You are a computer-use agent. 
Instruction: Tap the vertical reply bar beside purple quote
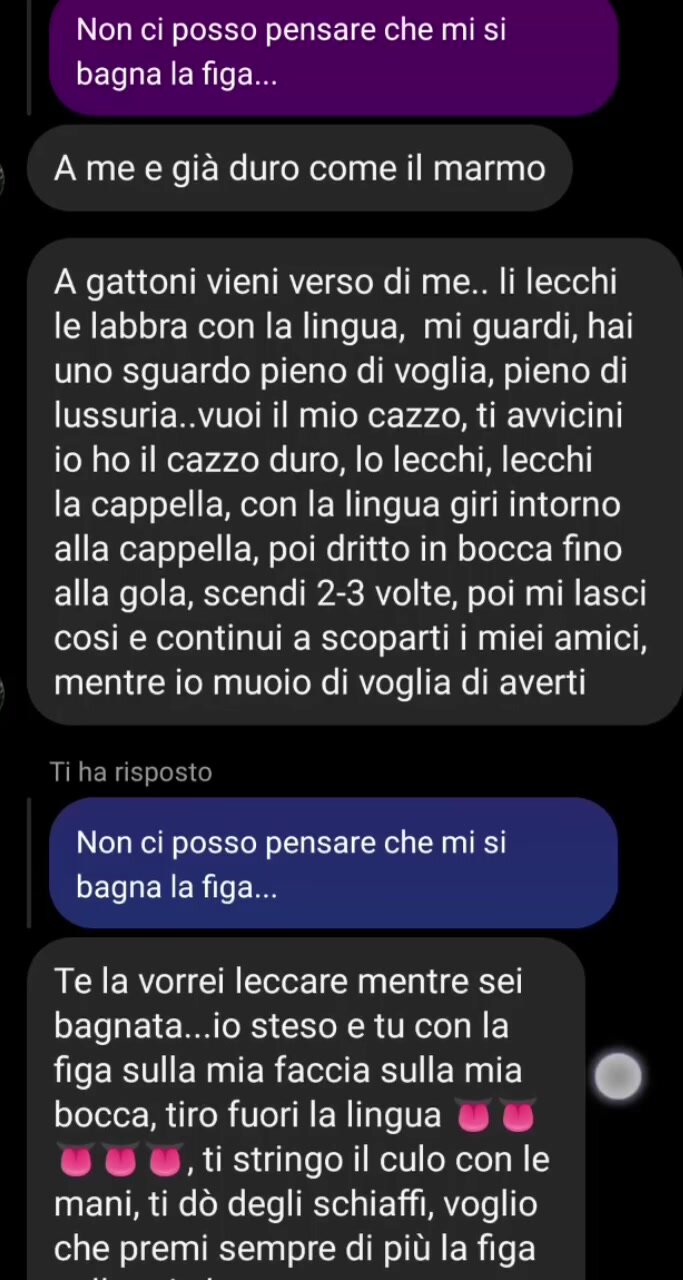click(x=31, y=56)
